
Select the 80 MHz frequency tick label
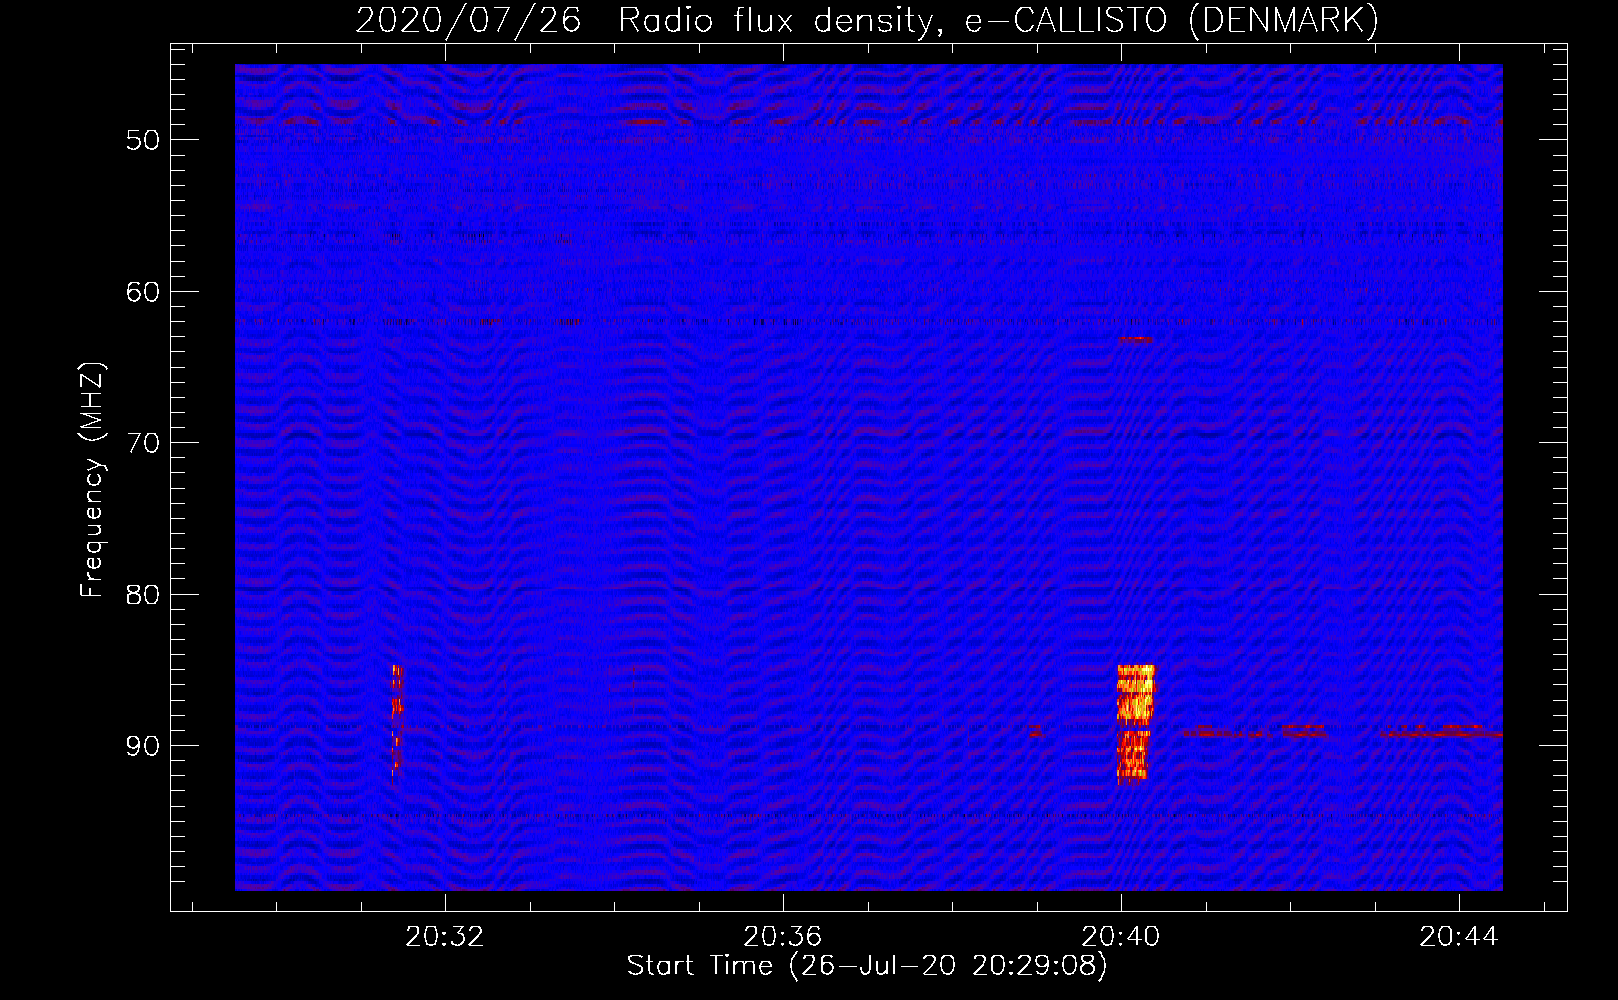pos(143,594)
